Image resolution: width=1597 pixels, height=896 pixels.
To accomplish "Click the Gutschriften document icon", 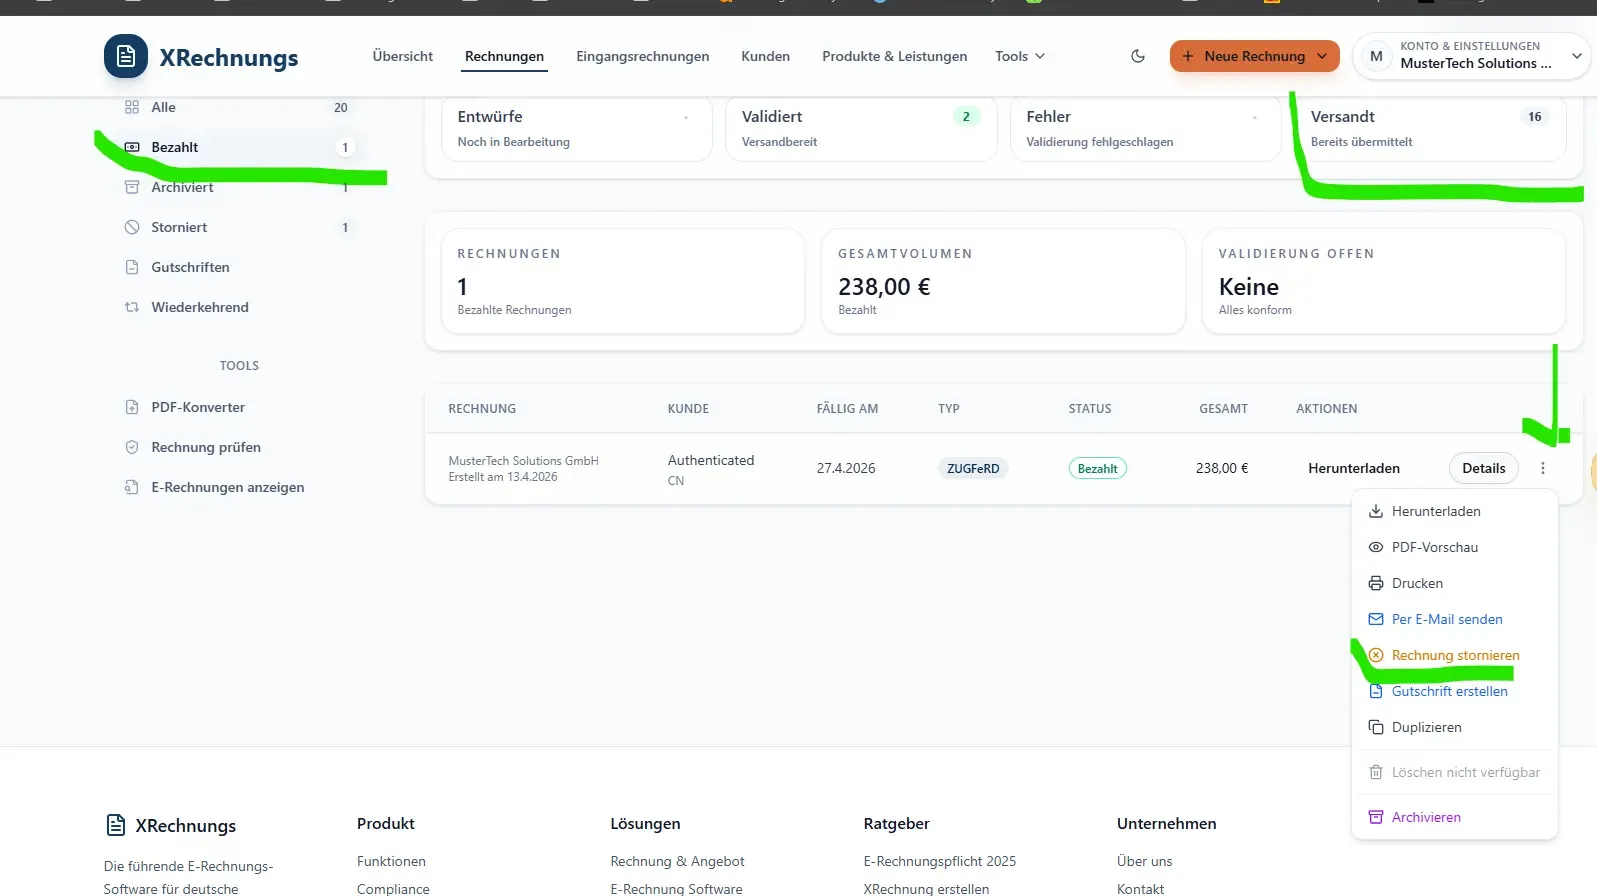I will pos(132,267).
